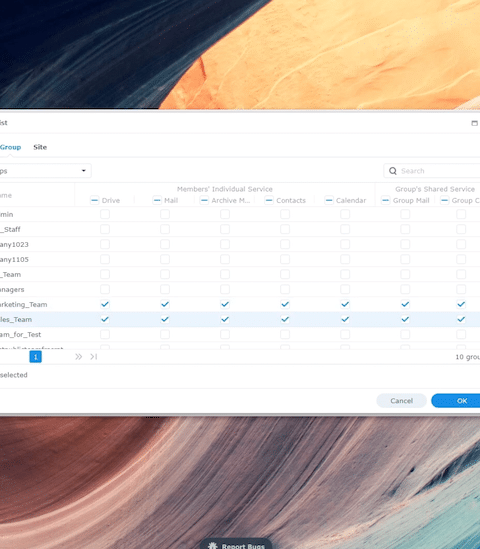Enable Mail for the any1023 row
Viewport: 480px width, 549px height.
(165, 244)
